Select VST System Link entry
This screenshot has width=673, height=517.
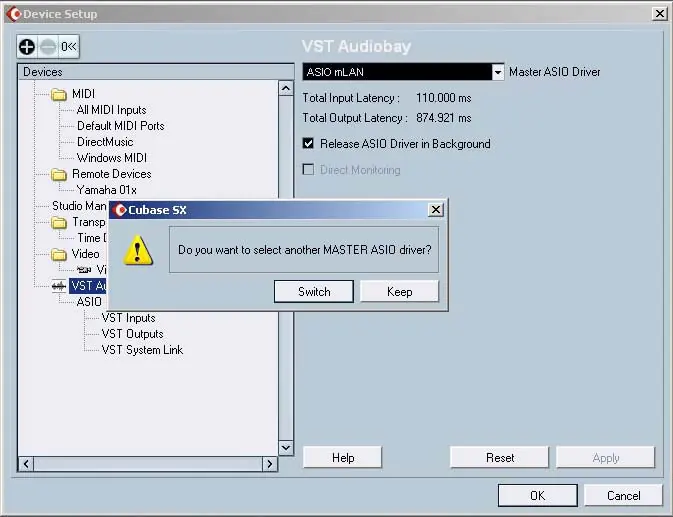click(x=142, y=350)
